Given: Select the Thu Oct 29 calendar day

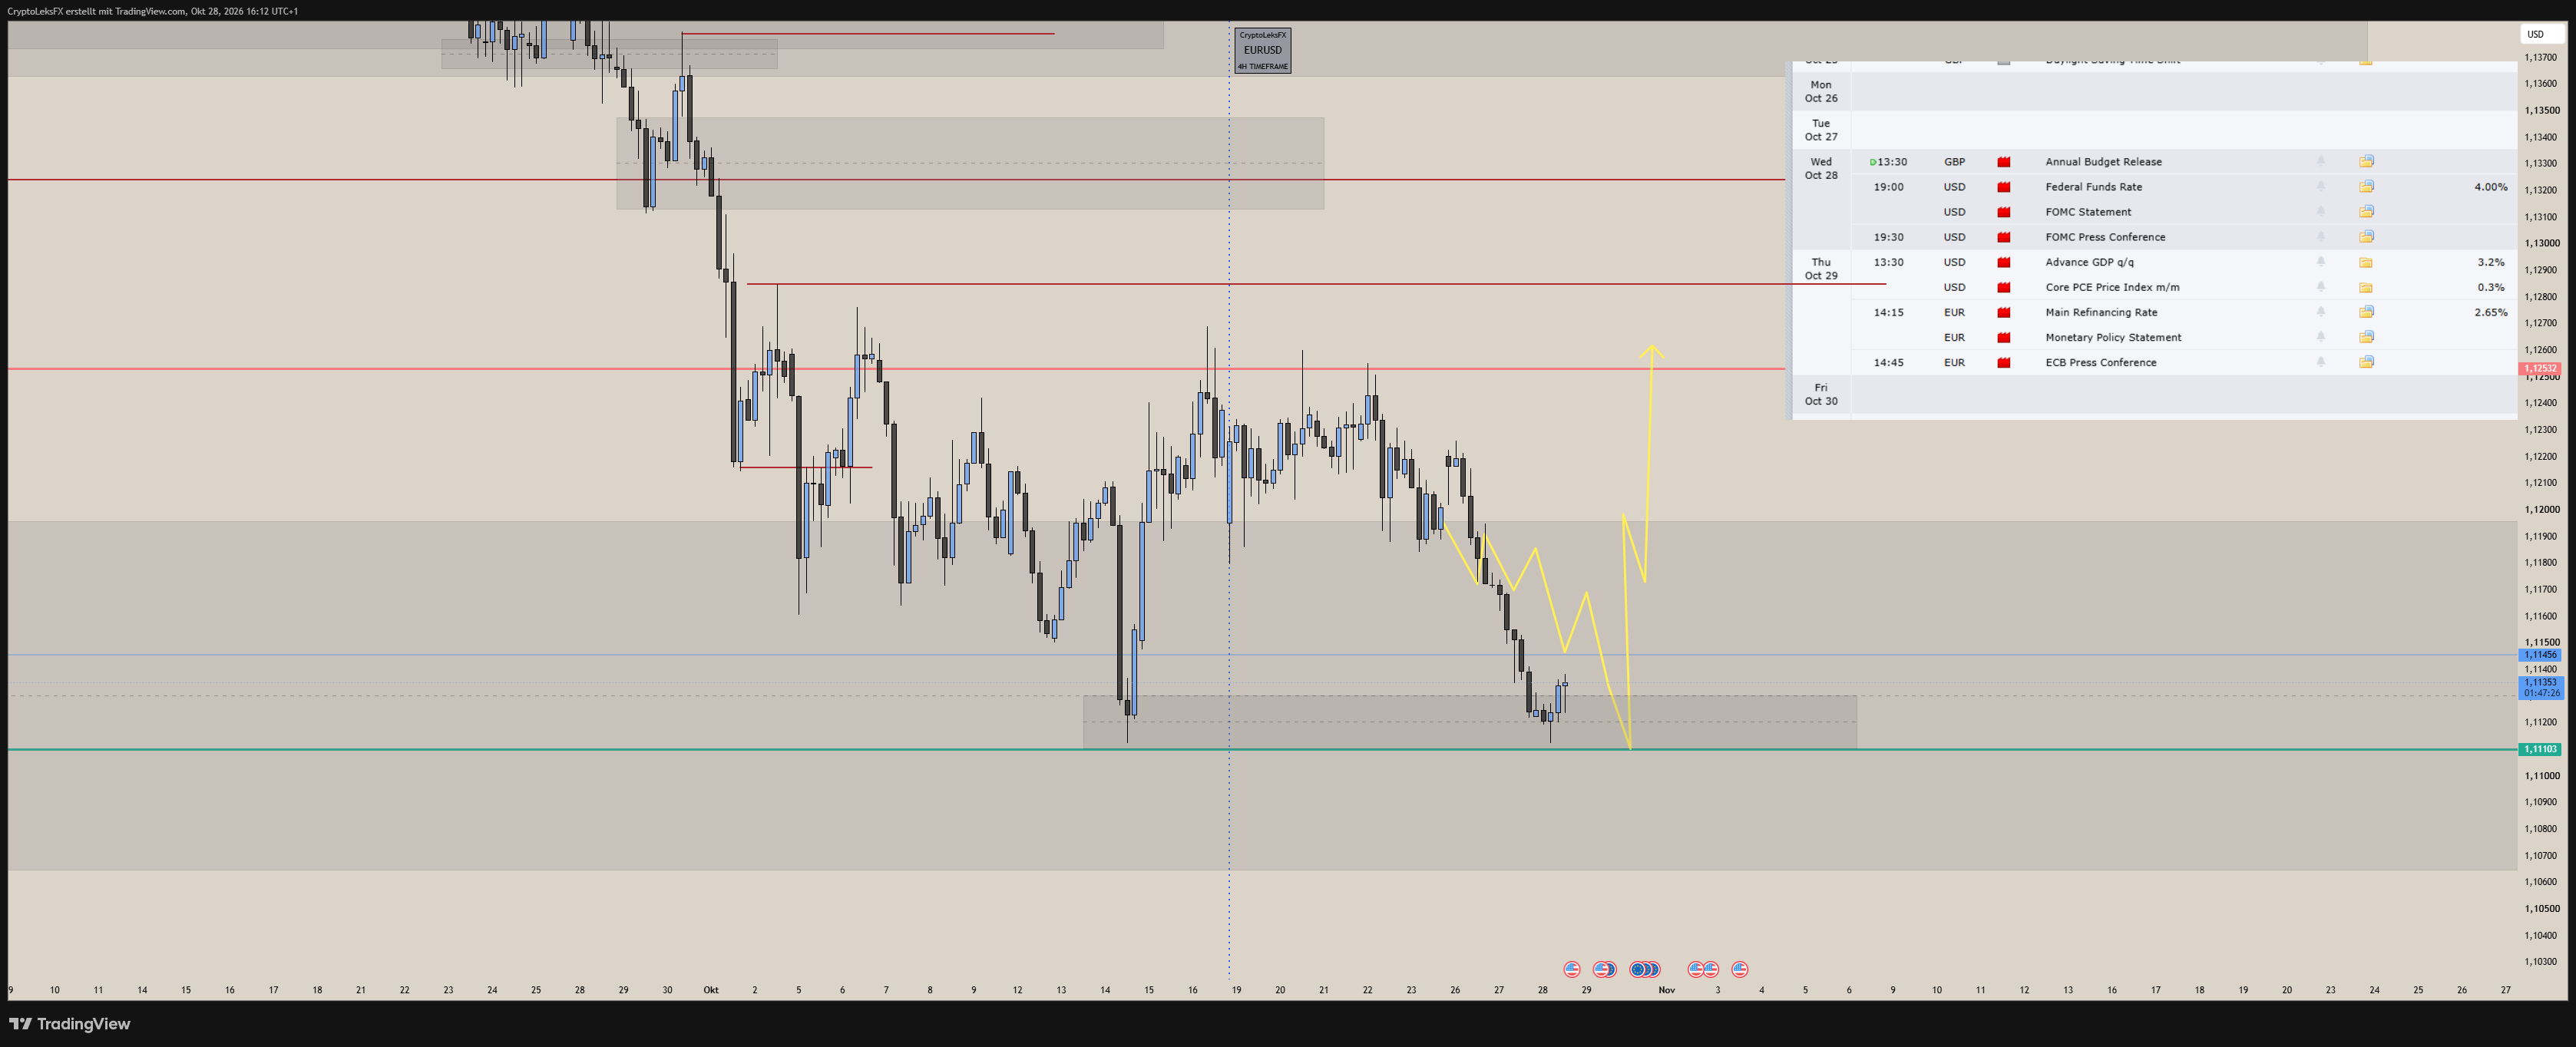Looking at the screenshot, I should 1821,268.
